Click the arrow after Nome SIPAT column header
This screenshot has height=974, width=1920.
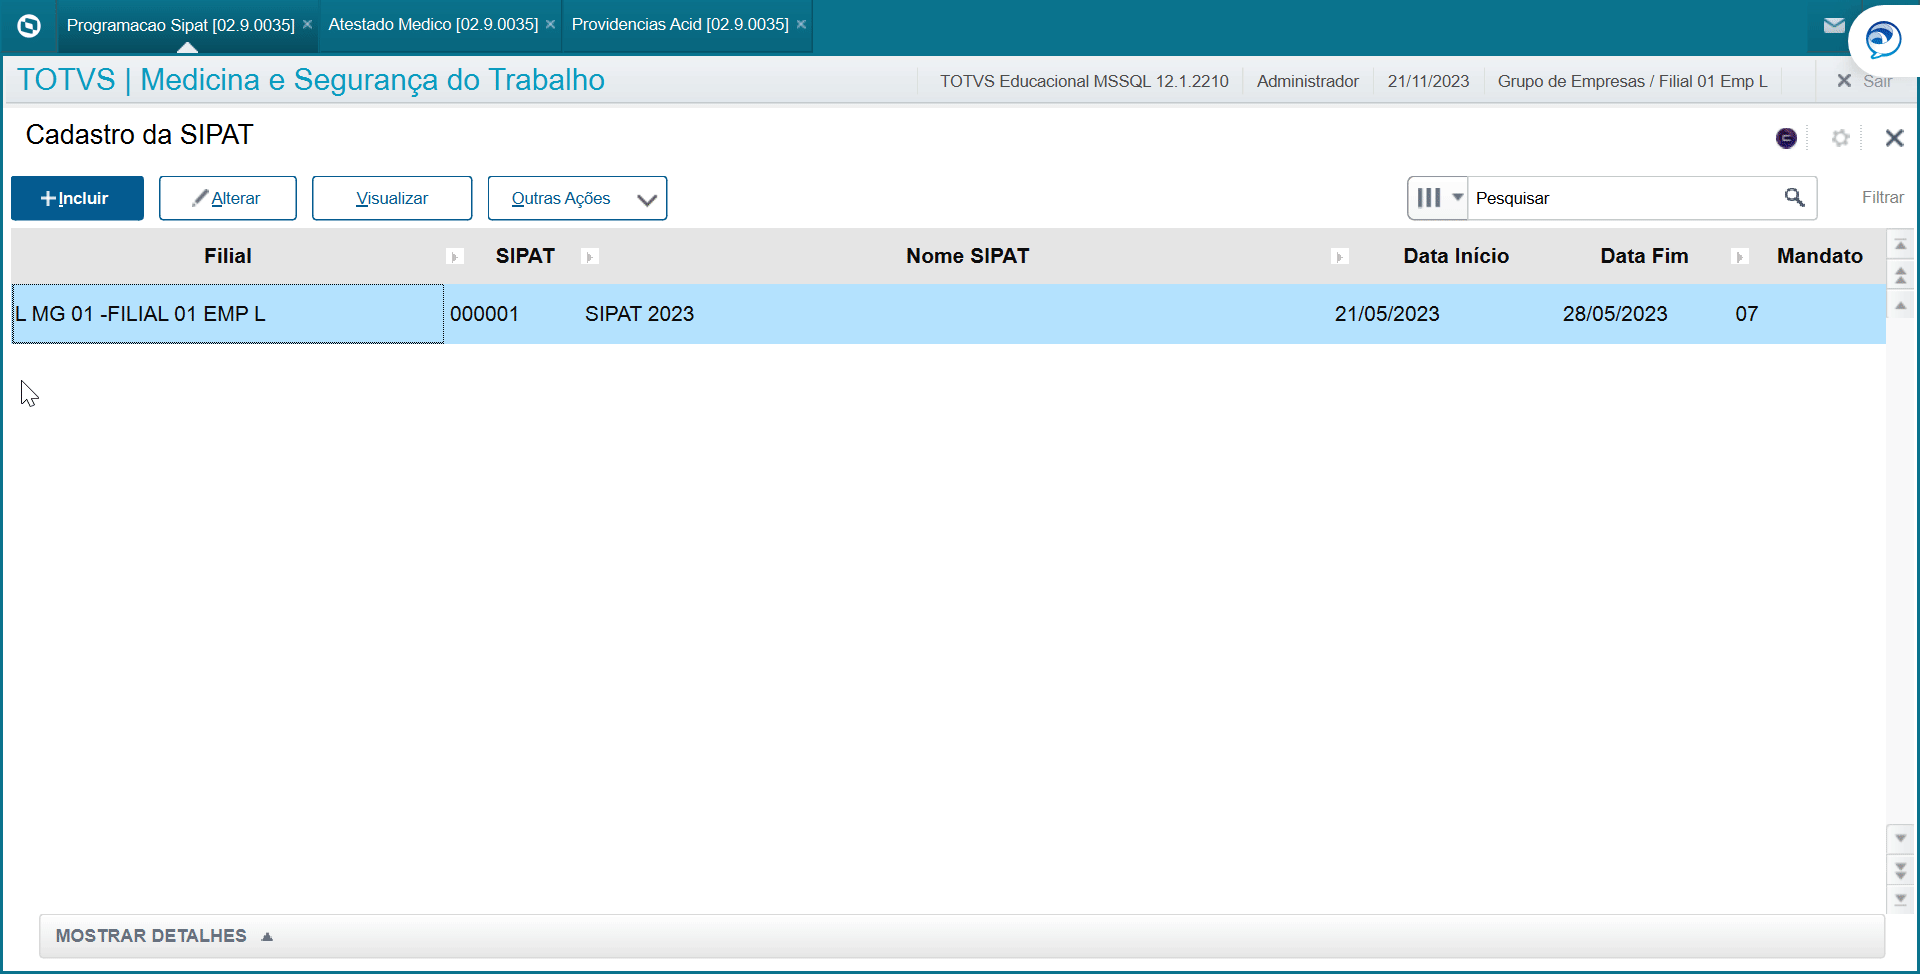tap(1340, 257)
